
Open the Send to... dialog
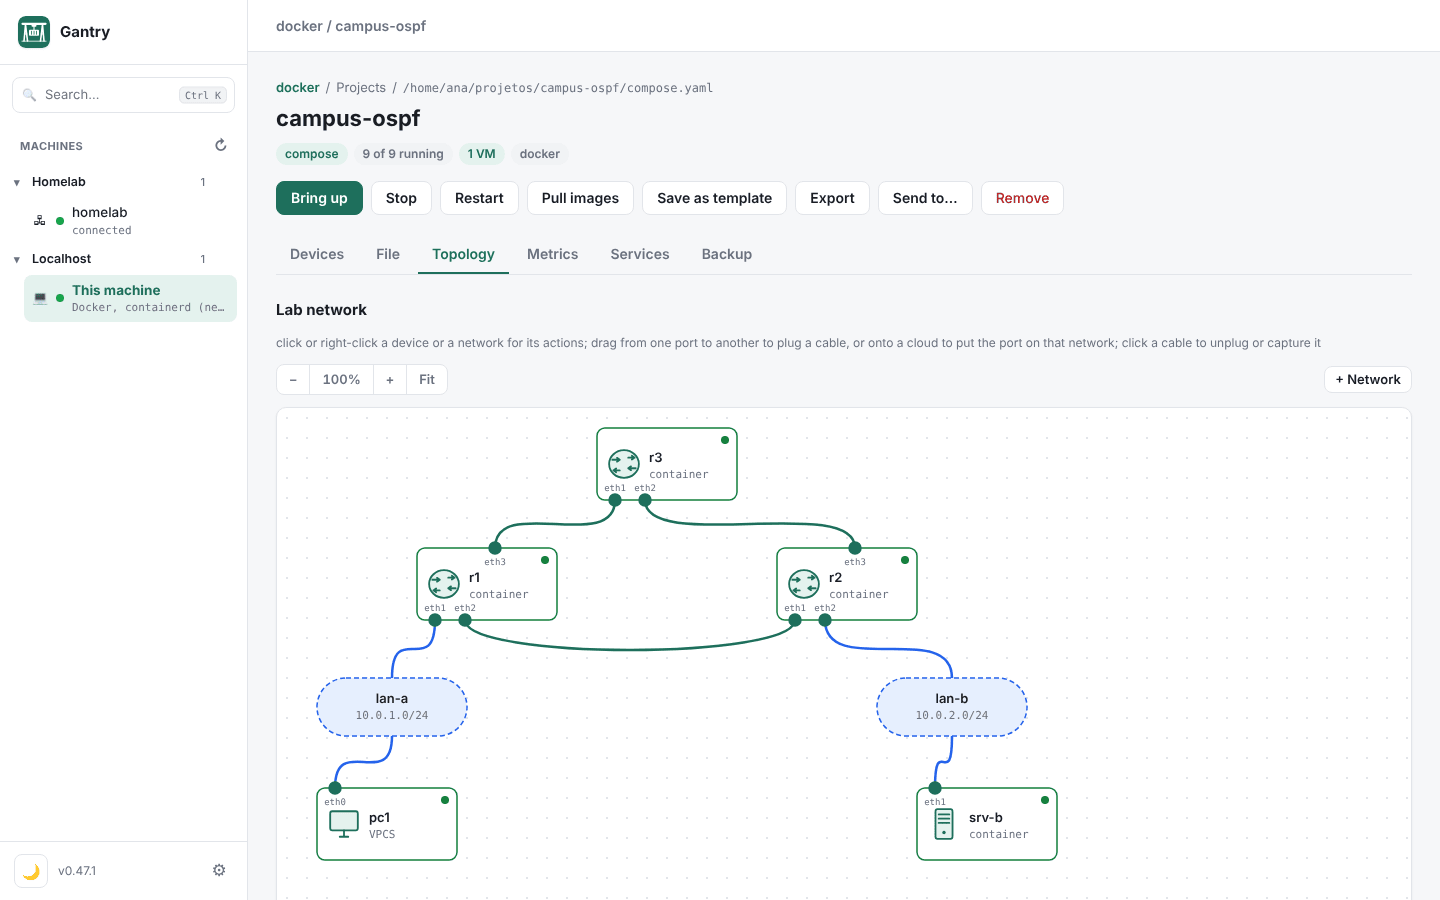925,198
